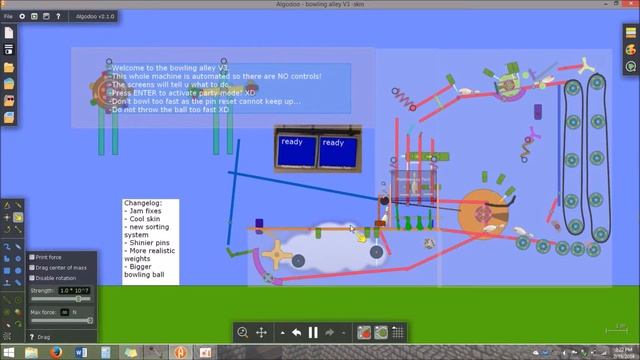Viewport: 640px width, 360px height.
Task: Click the play-window icon in top bar
Action: (34, 16)
